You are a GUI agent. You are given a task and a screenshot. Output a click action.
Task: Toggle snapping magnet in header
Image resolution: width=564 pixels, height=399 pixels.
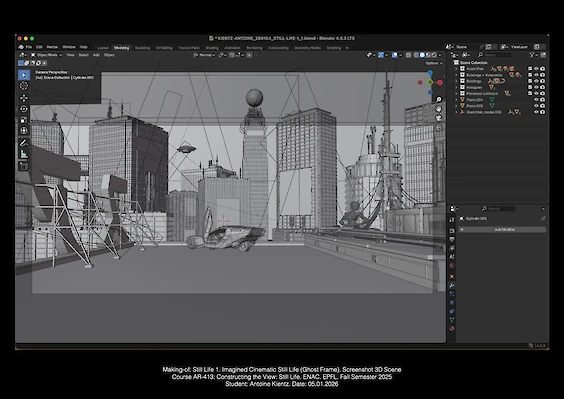232,55
